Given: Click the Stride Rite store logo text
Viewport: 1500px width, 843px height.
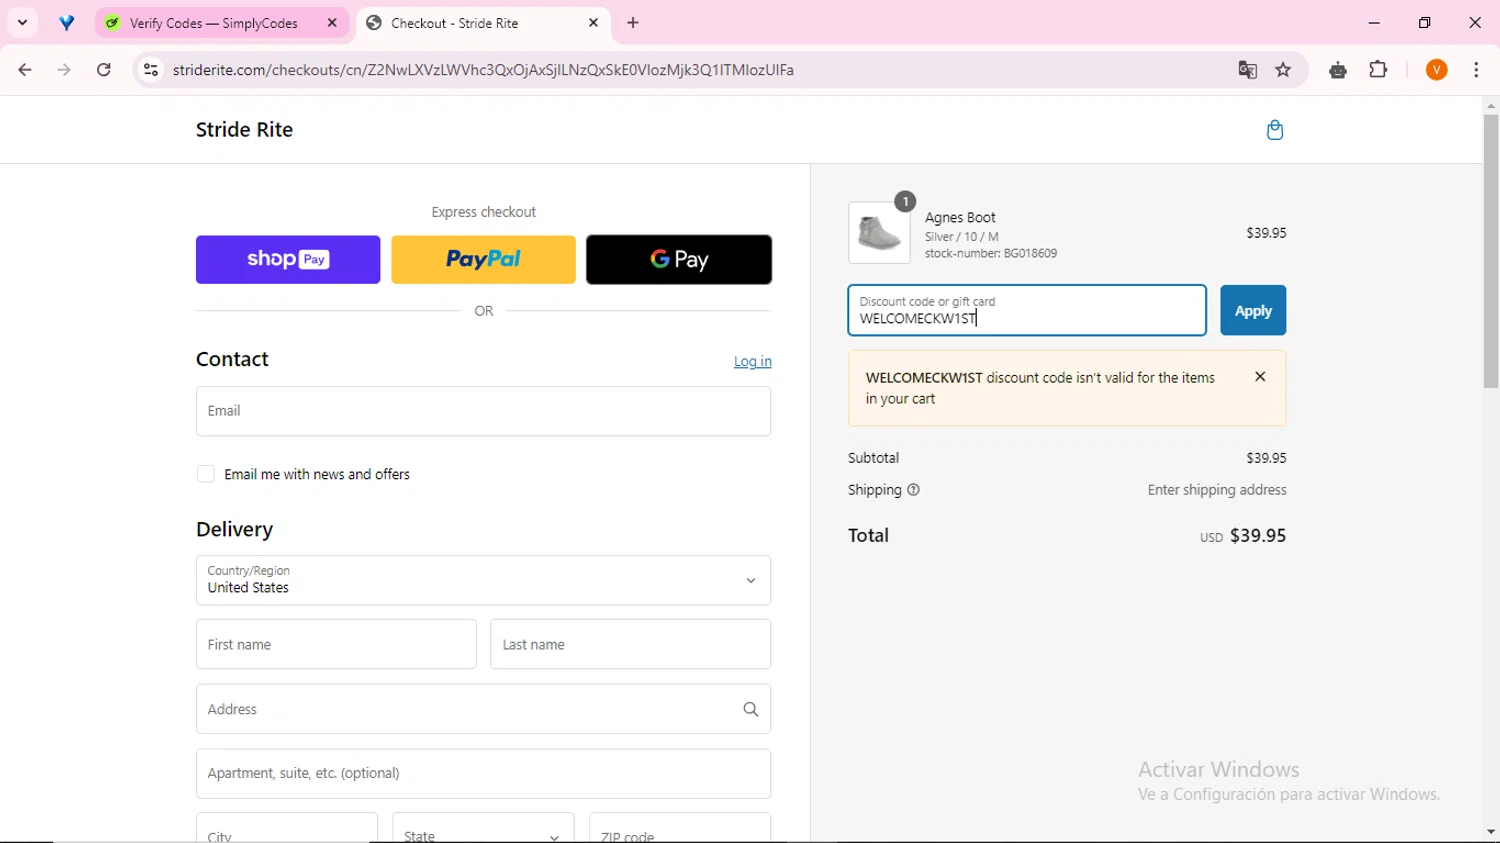Looking at the screenshot, I should [x=245, y=130].
